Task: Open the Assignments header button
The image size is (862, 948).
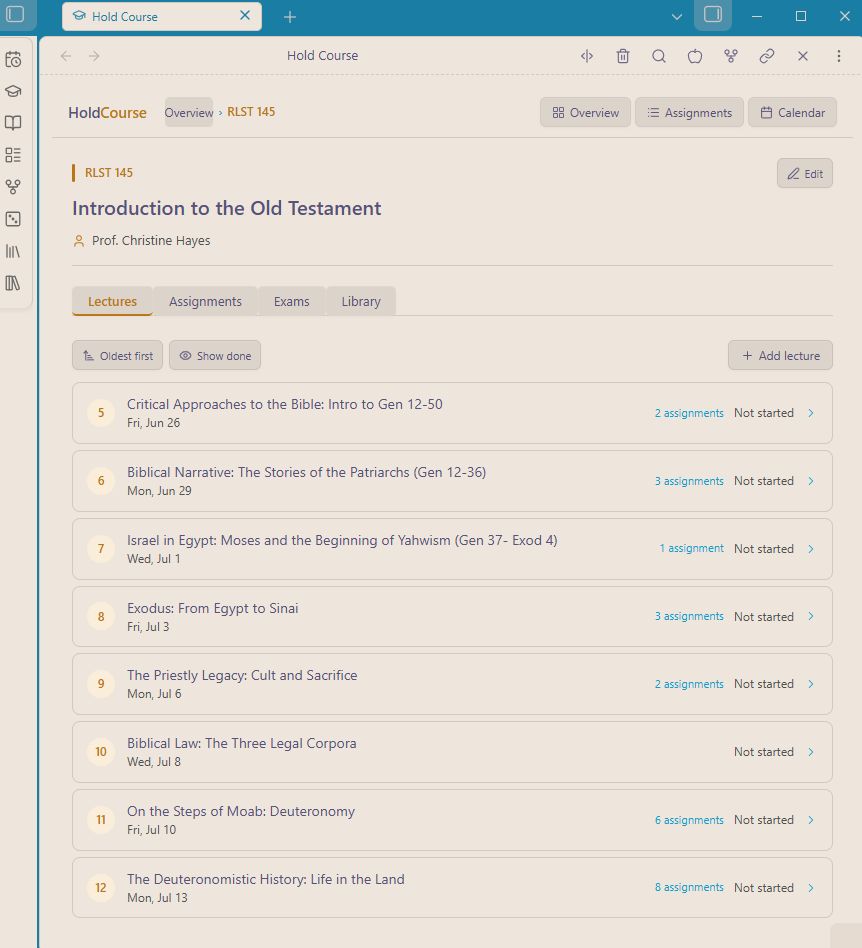Action: coord(689,112)
